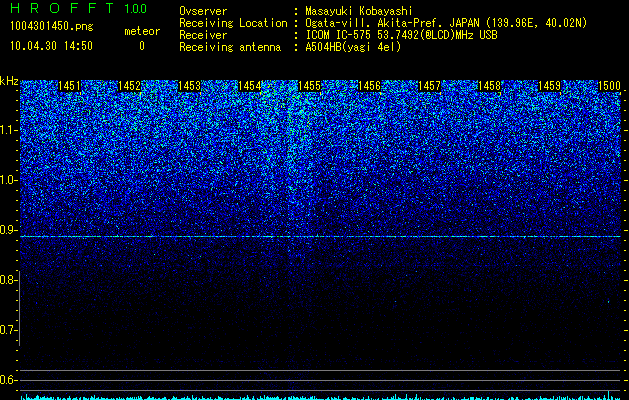Click the 1453 time marker
Image resolution: width=629 pixels, height=400 pixels.
point(189,86)
